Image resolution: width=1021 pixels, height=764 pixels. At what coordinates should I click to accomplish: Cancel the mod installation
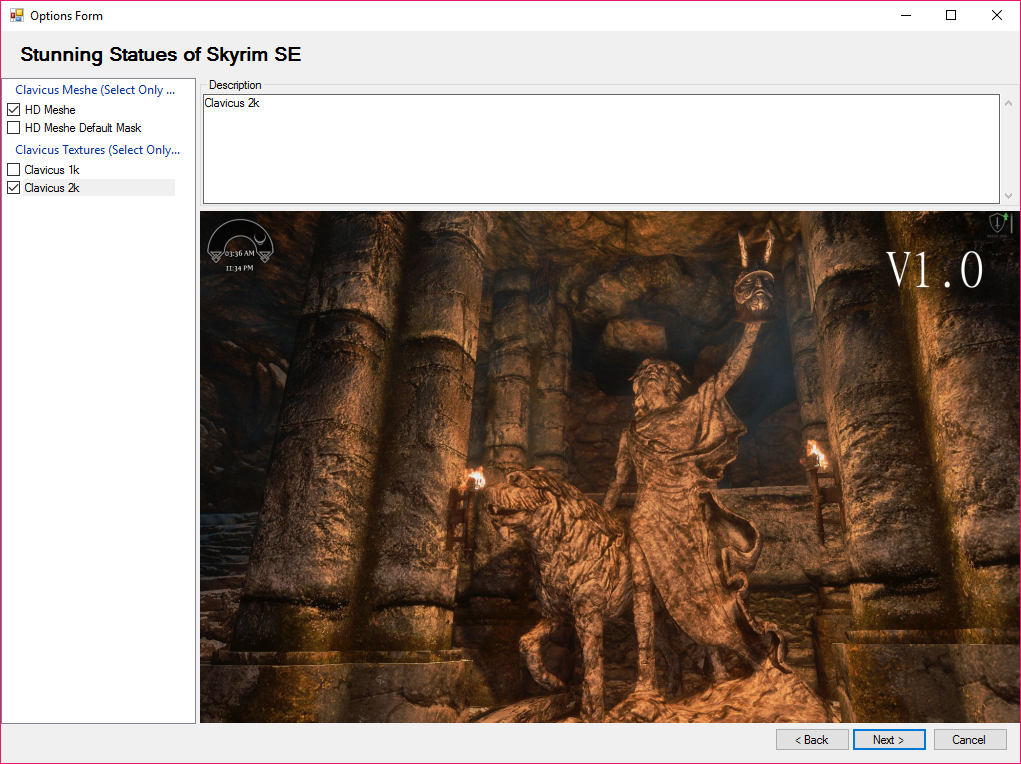pos(969,739)
